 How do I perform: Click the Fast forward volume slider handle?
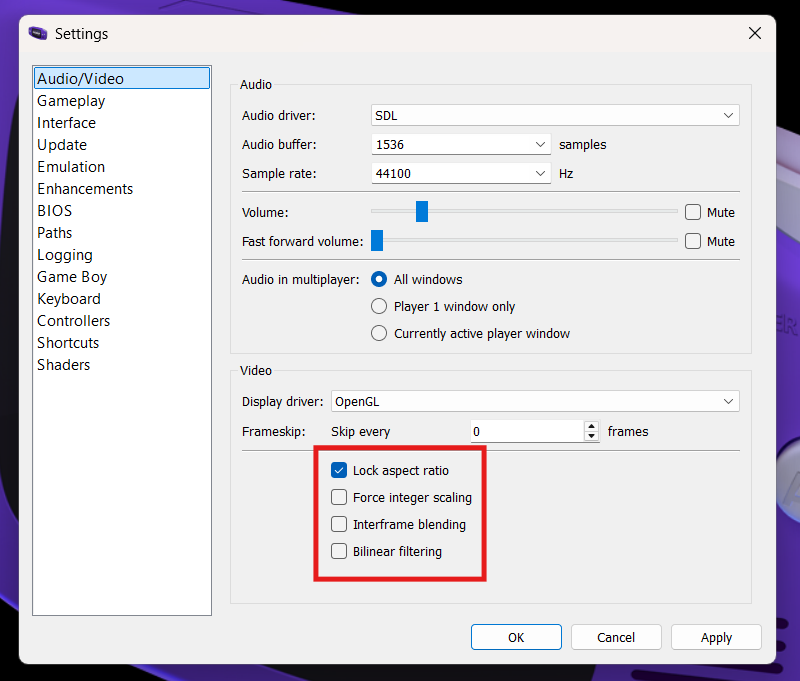(377, 240)
